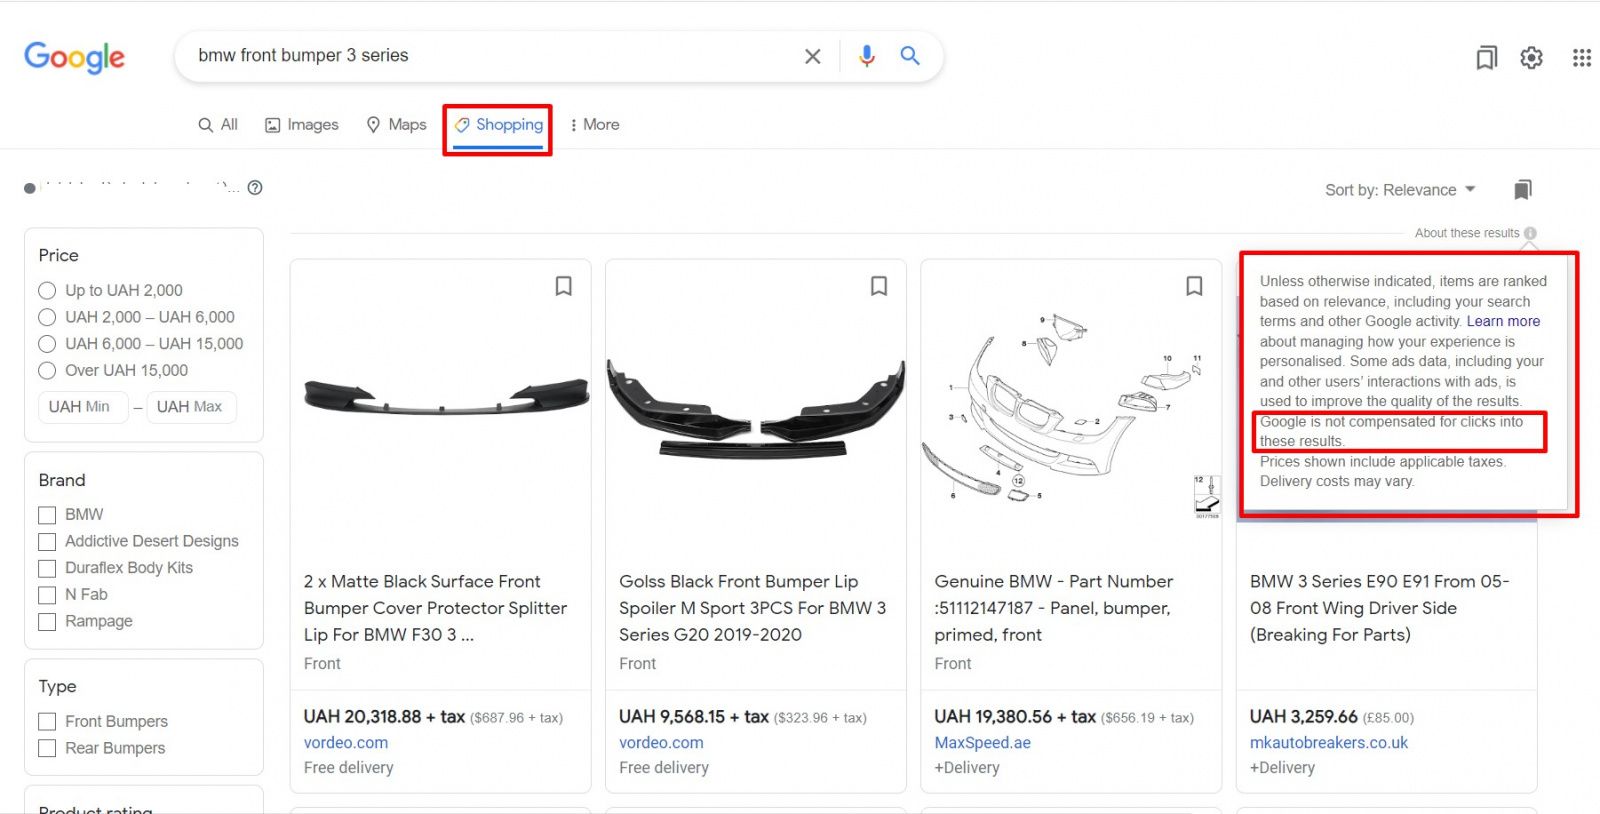
Task: Open the settings gear icon
Action: (x=1531, y=58)
